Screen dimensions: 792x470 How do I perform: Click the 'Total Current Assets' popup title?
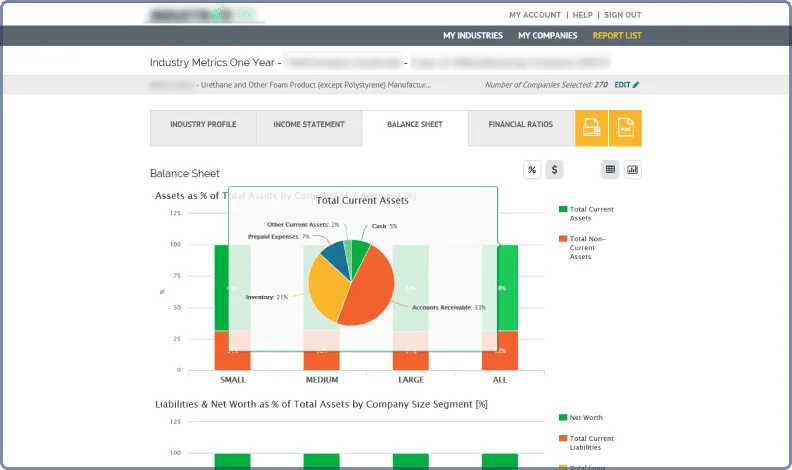pyautogui.click(x=362, y=200)
